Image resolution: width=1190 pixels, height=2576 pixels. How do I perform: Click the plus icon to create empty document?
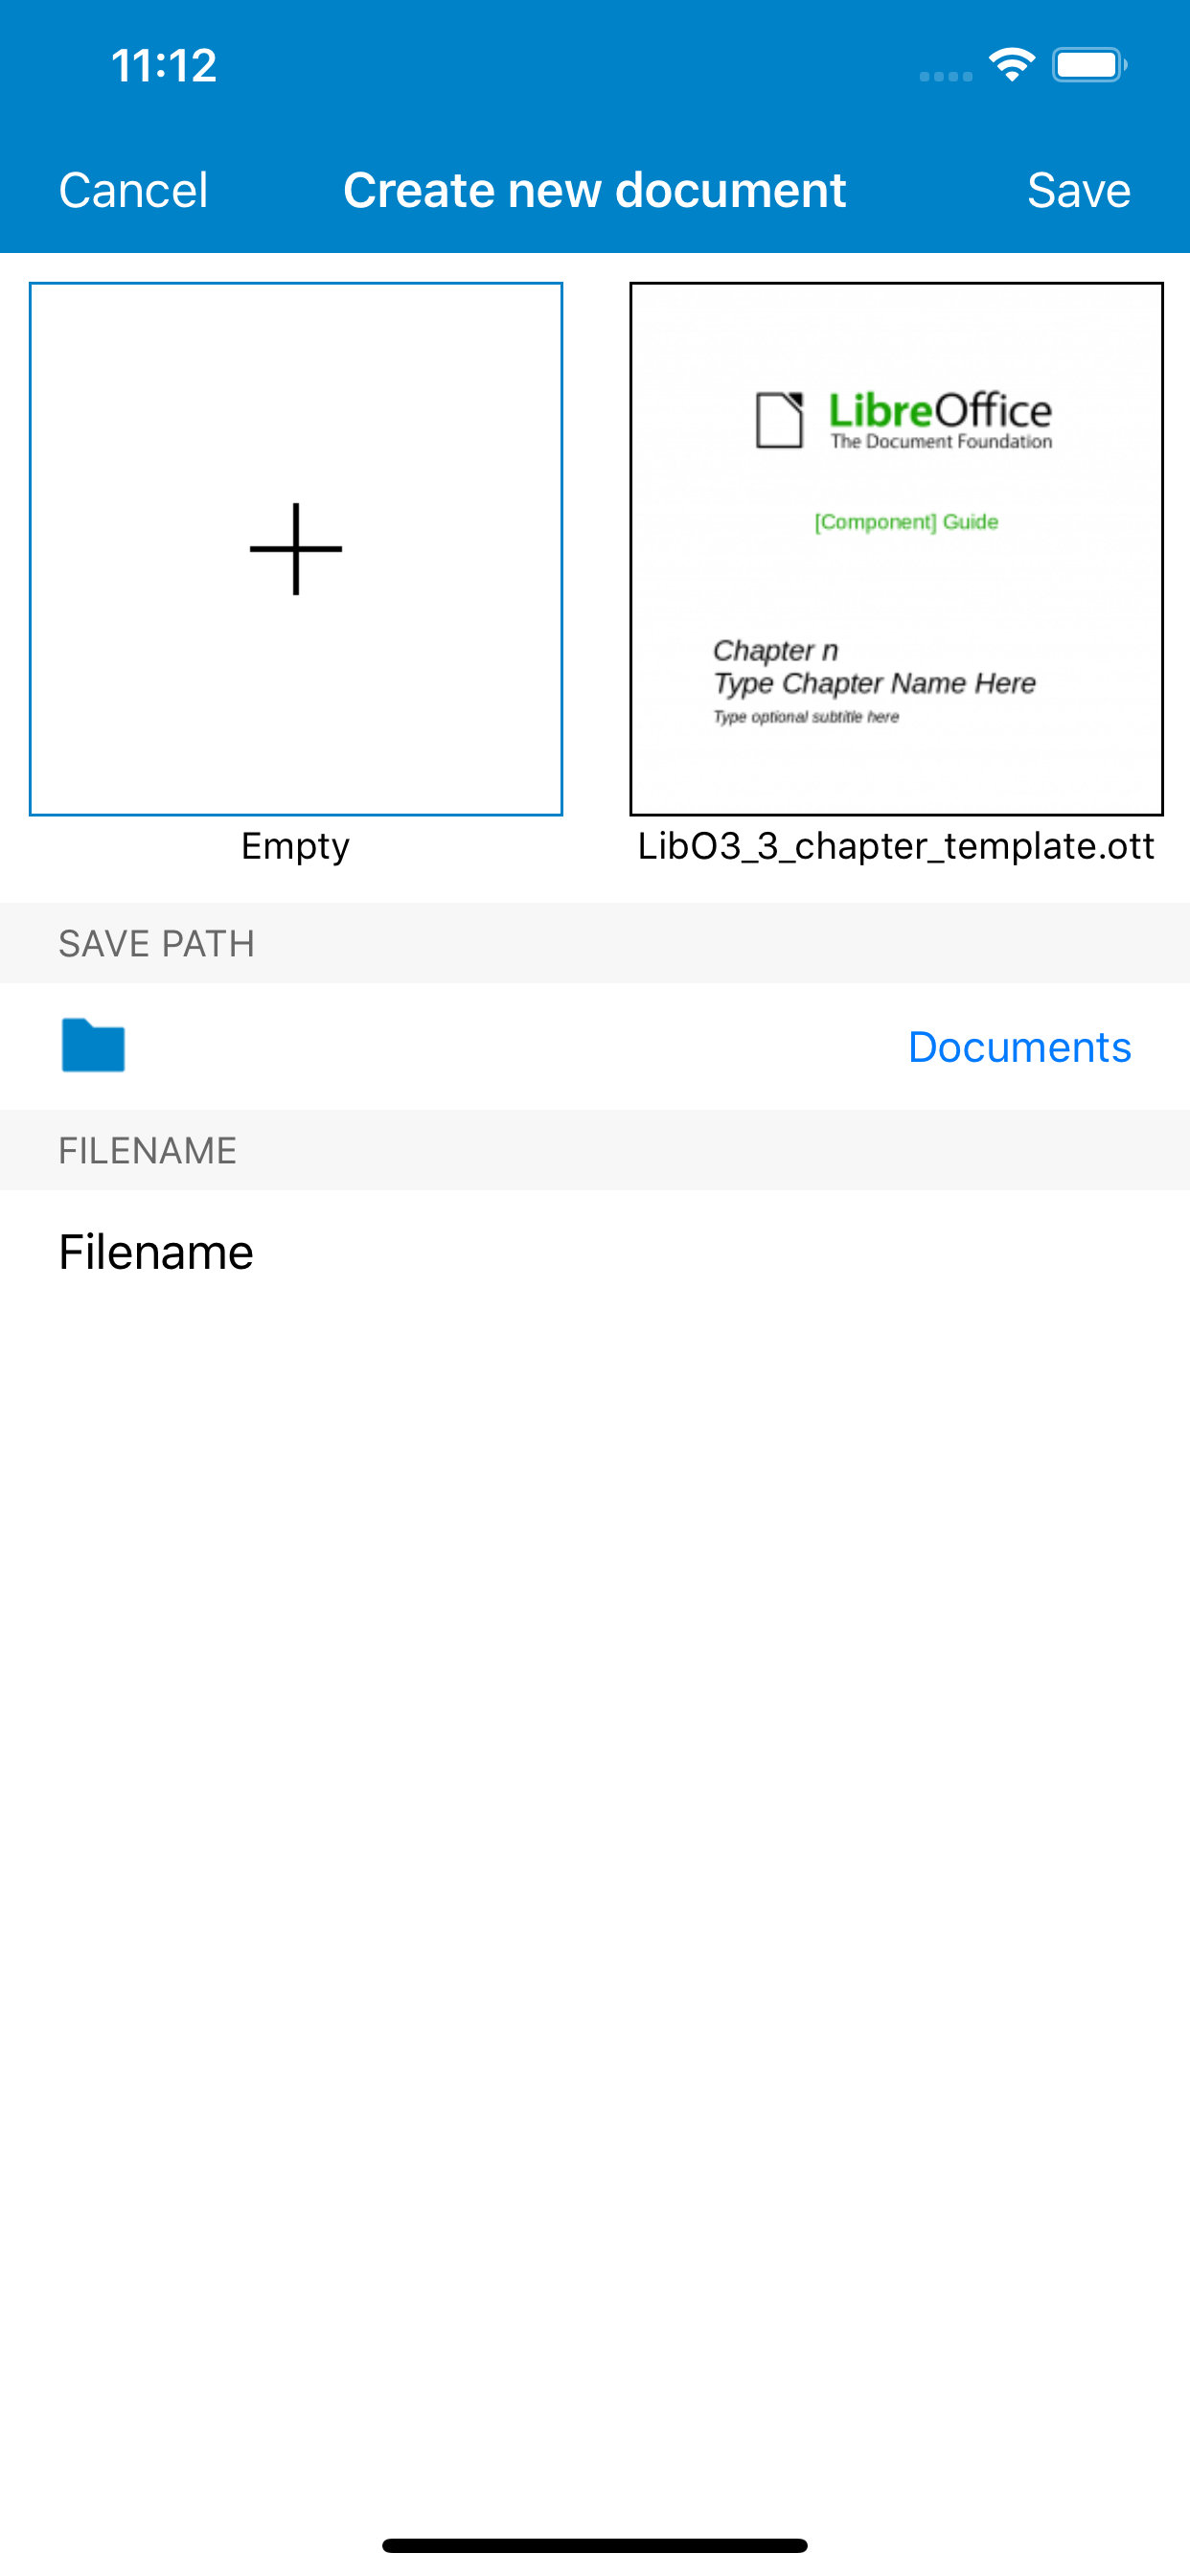click(x=295, y=548)
